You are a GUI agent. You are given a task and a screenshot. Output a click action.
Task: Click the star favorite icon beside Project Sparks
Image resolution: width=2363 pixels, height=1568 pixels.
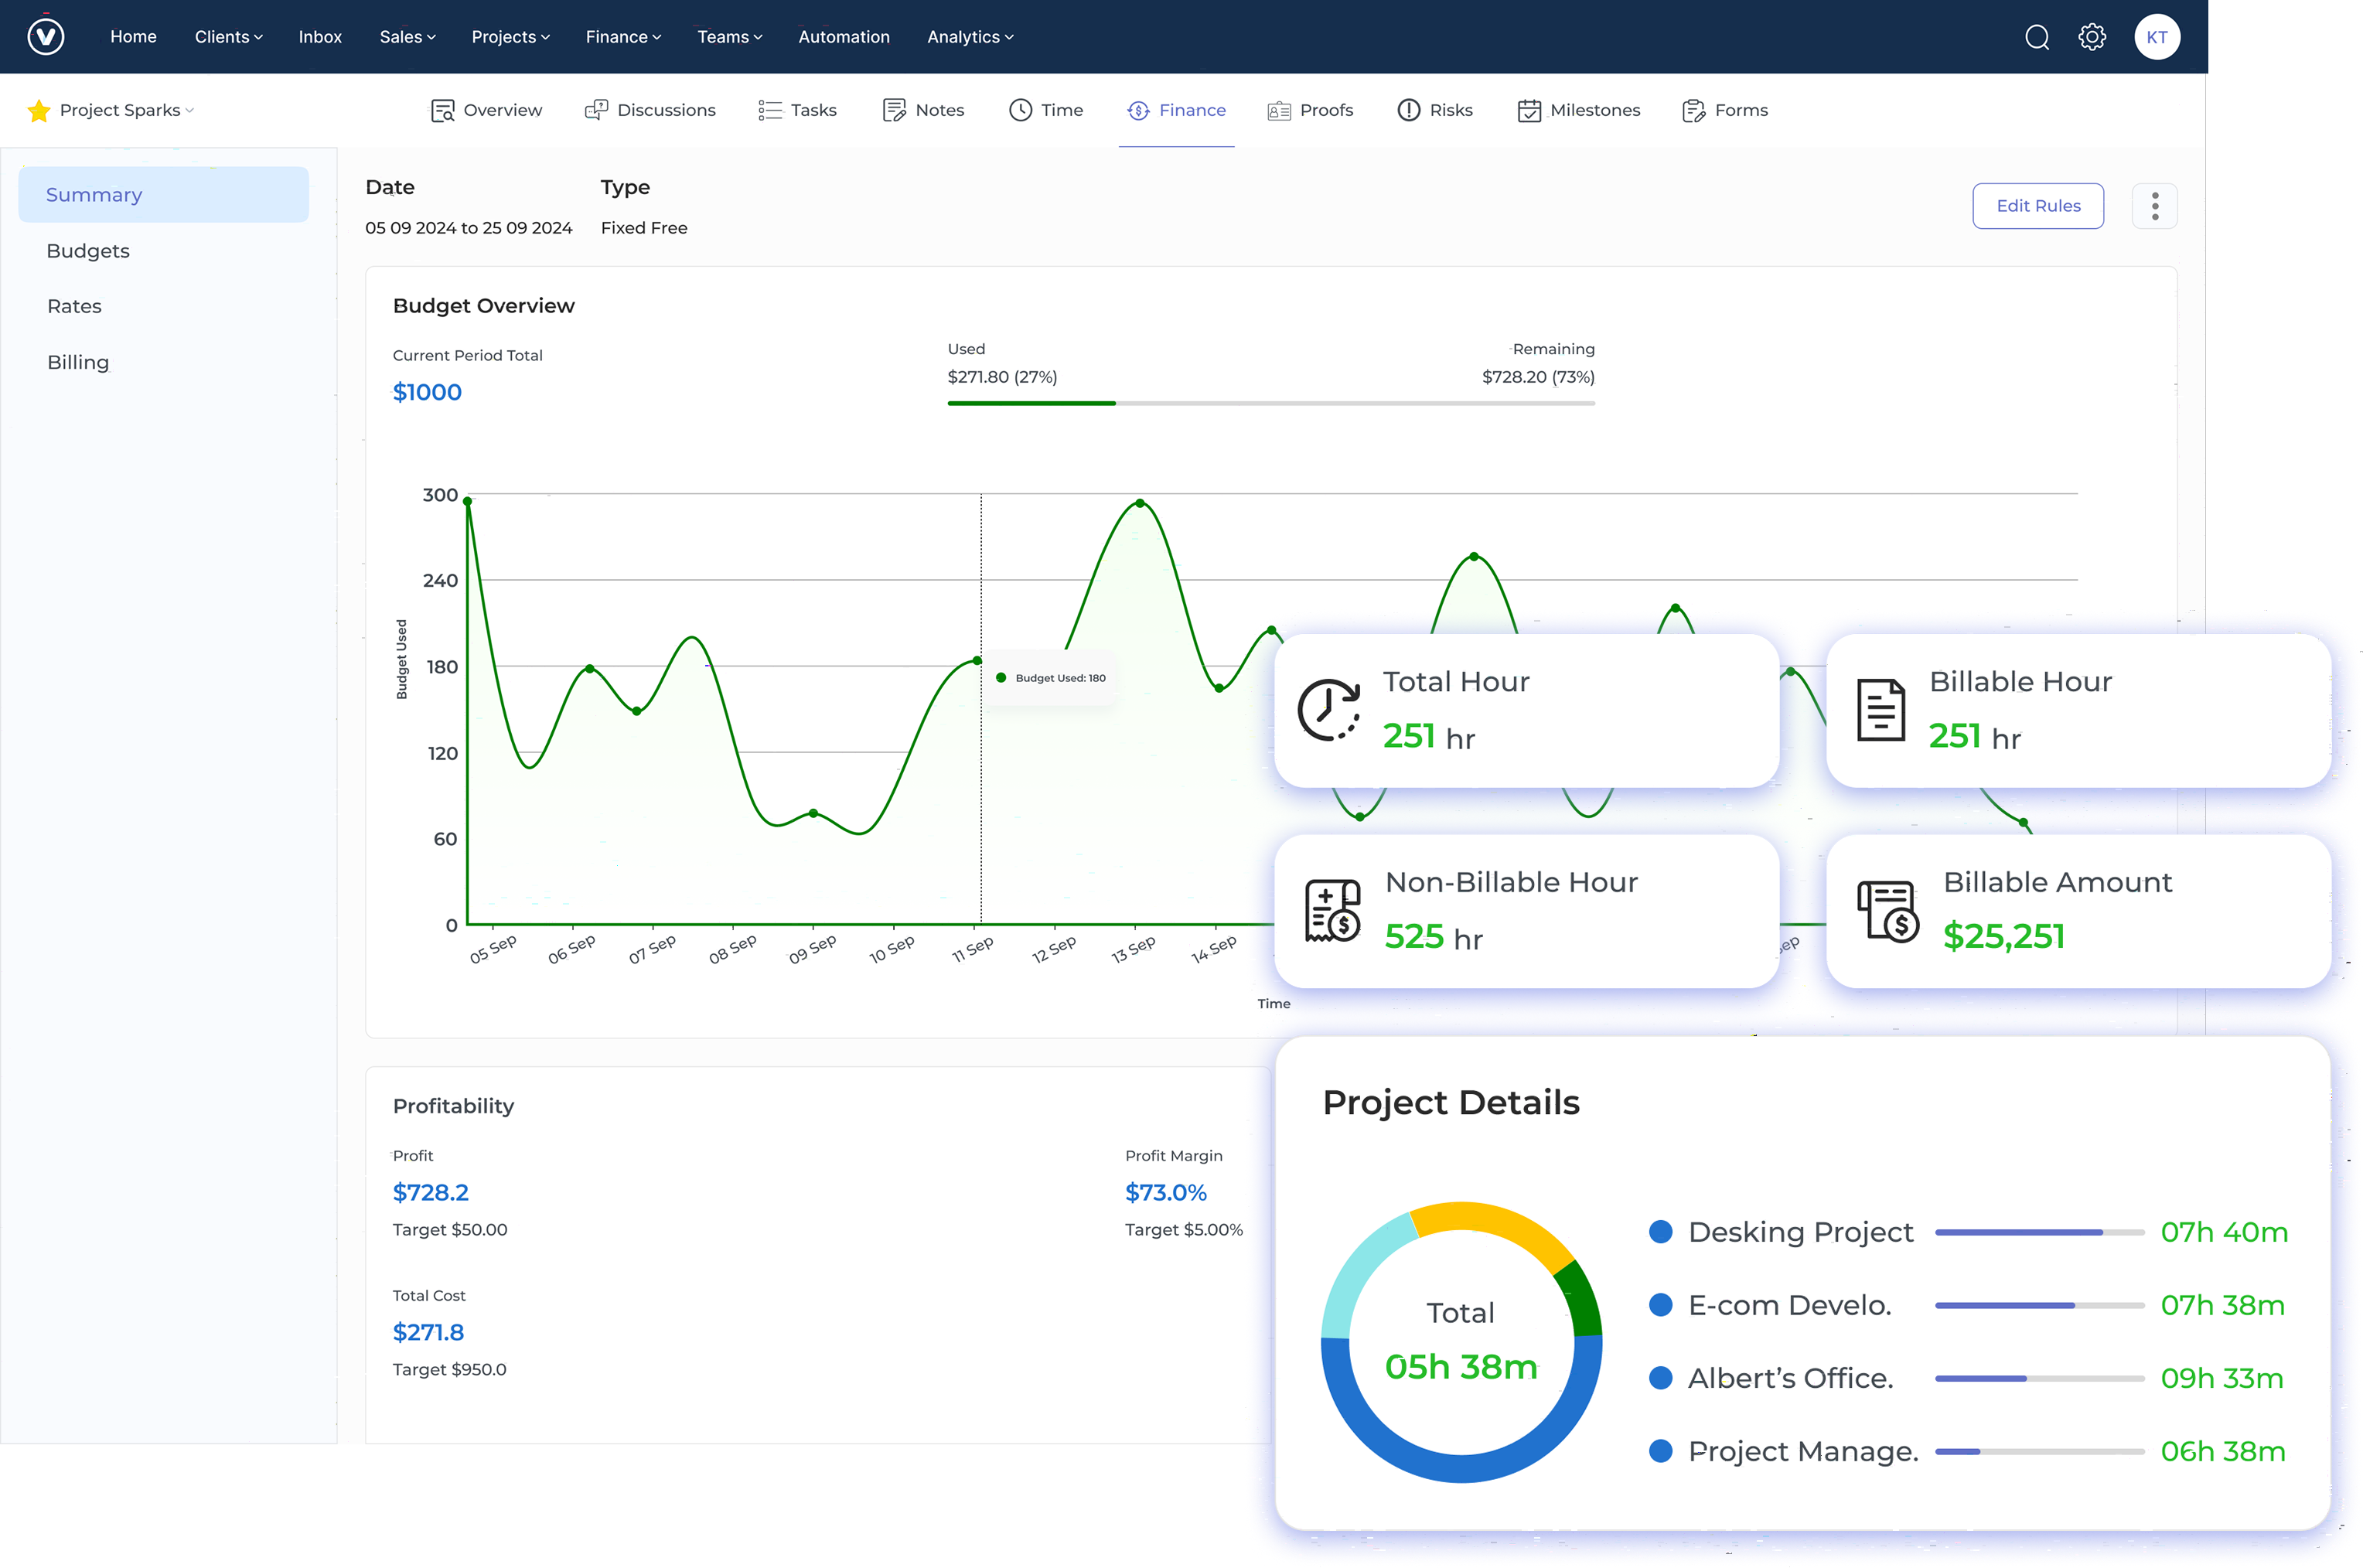point(39,110)
